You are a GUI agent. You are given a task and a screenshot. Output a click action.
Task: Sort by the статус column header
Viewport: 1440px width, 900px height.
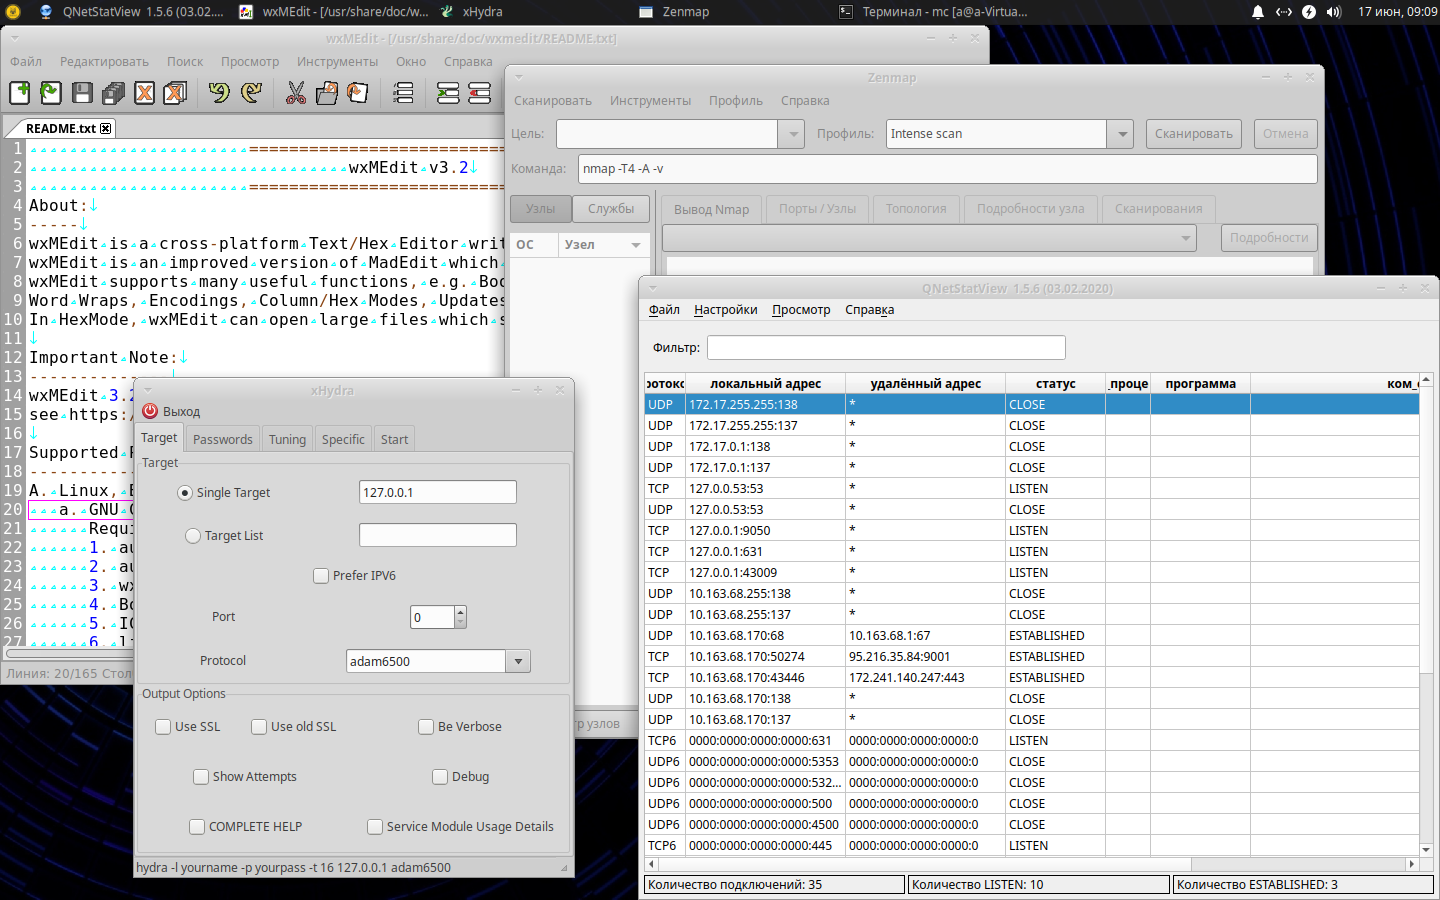pos(1055,384)
